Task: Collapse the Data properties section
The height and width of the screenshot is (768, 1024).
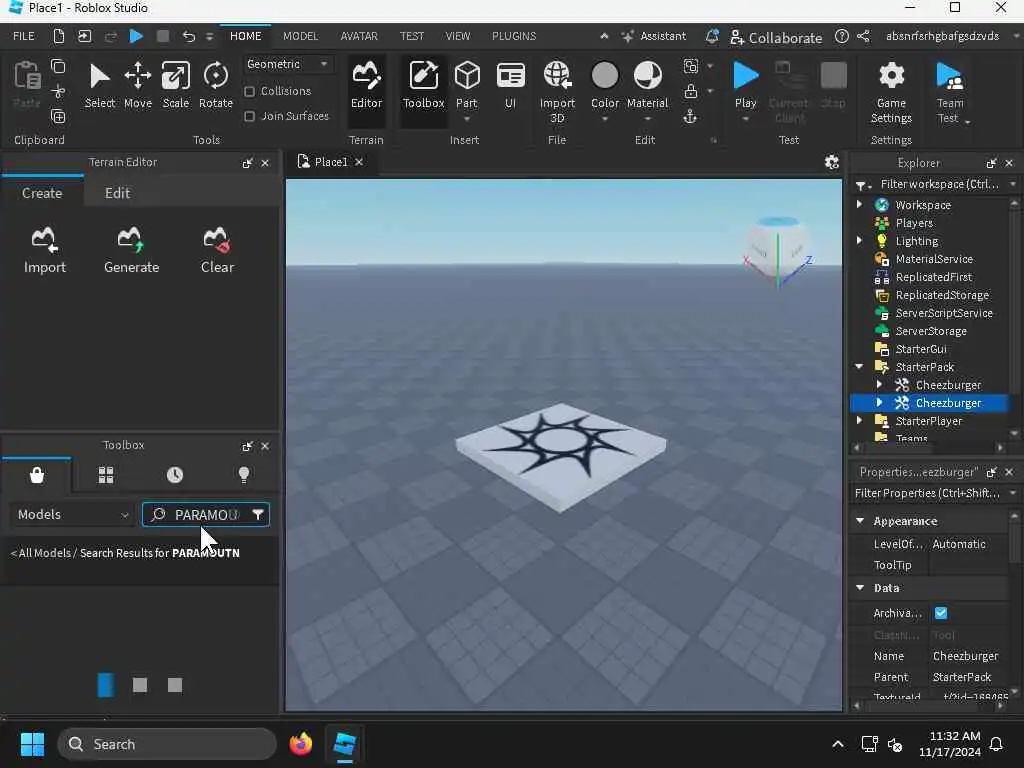Action: (x=860, y=588)
